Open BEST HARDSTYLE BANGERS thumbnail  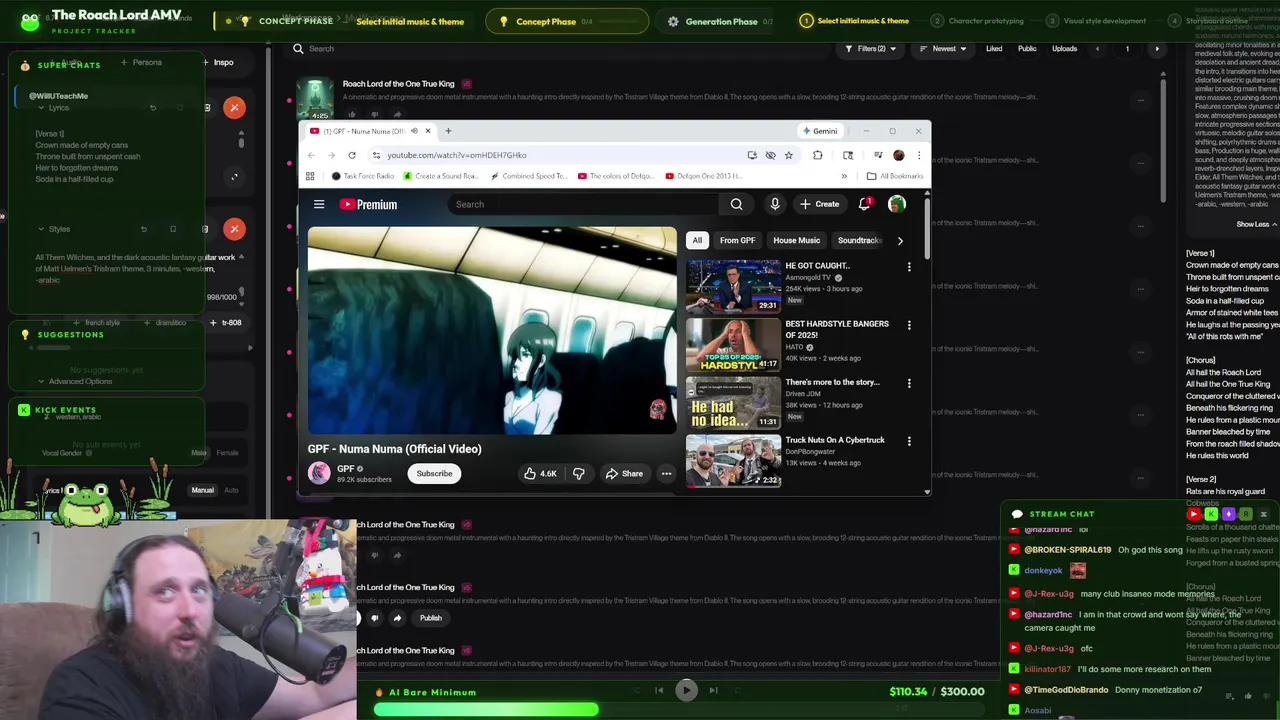pyautogui.click(x=733, y=344)
